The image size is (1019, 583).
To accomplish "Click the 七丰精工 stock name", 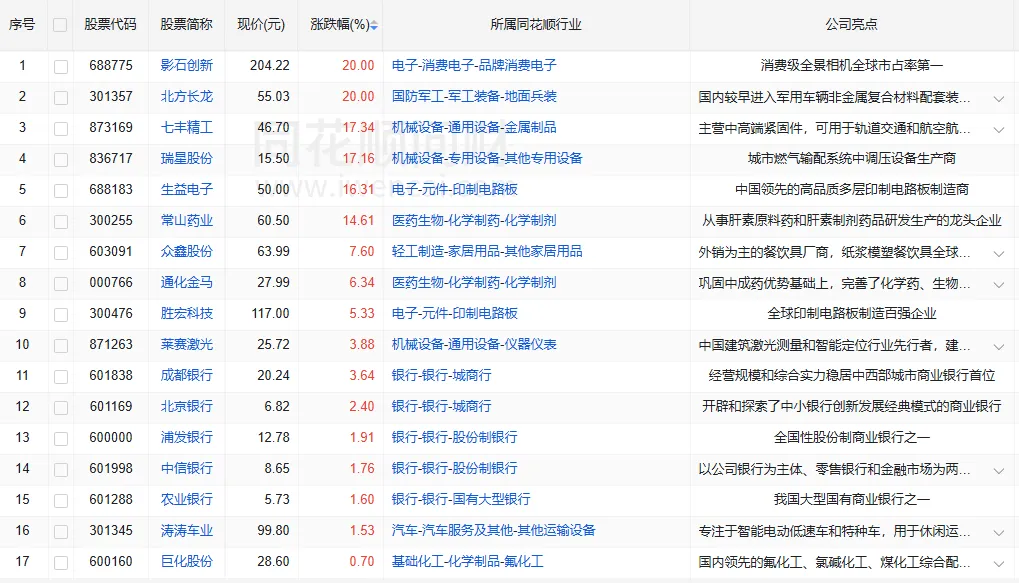I will [x=187, y=127].
